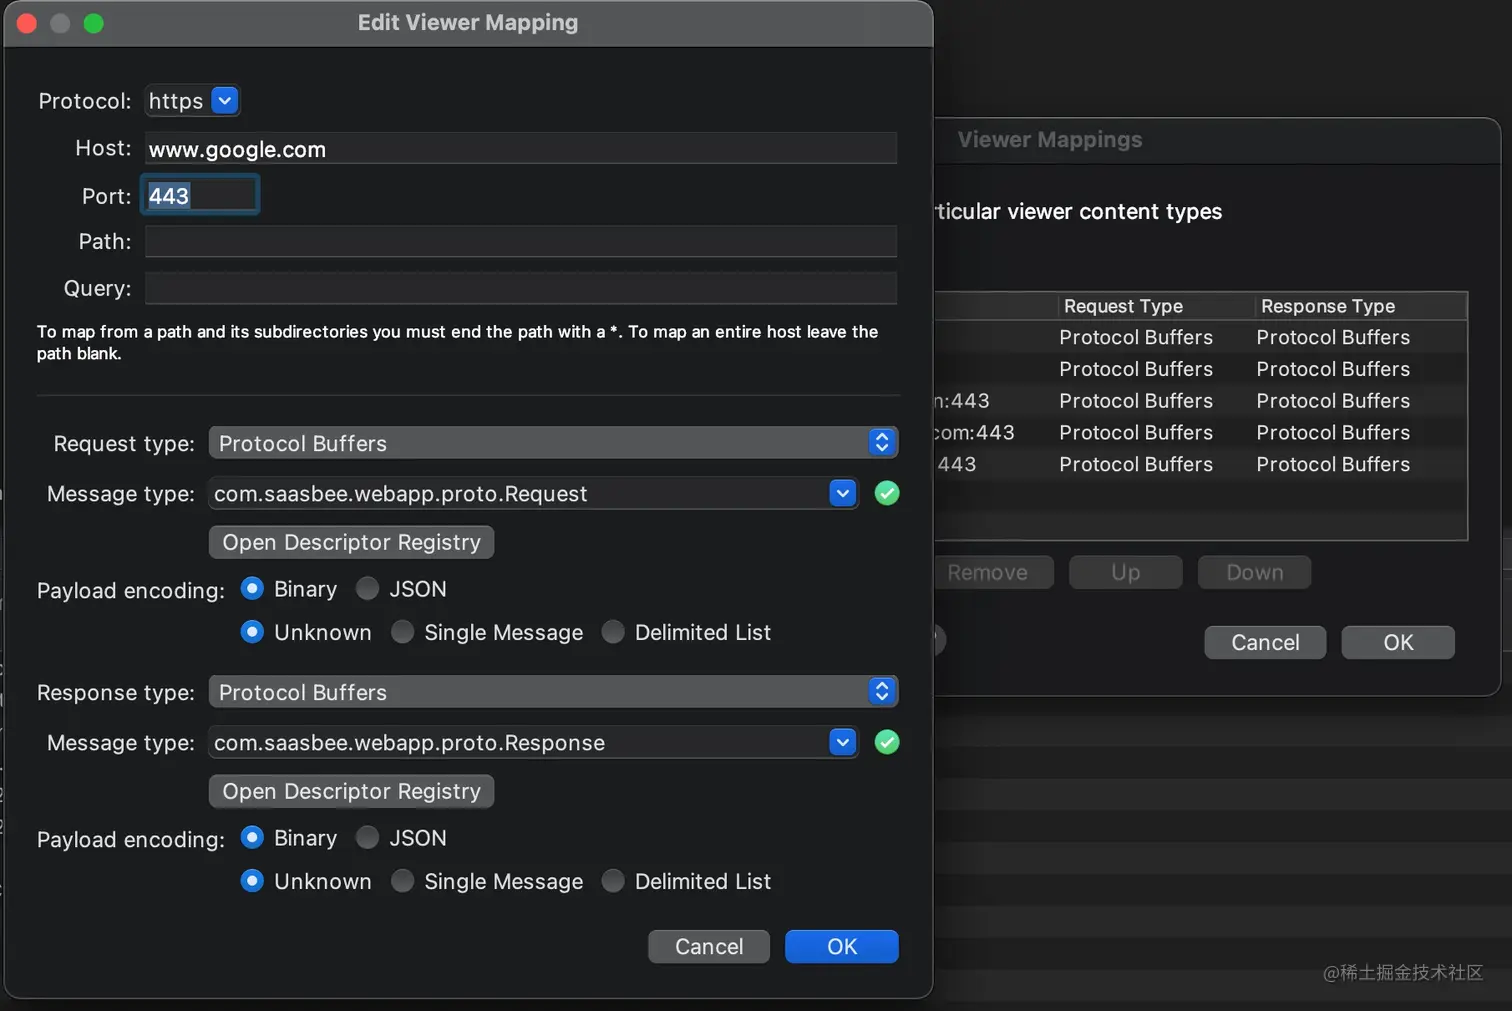Open the Protocol https dropdown
Image resolution: width=1512 pixels, height=1011 pixels.
[225, 101]
